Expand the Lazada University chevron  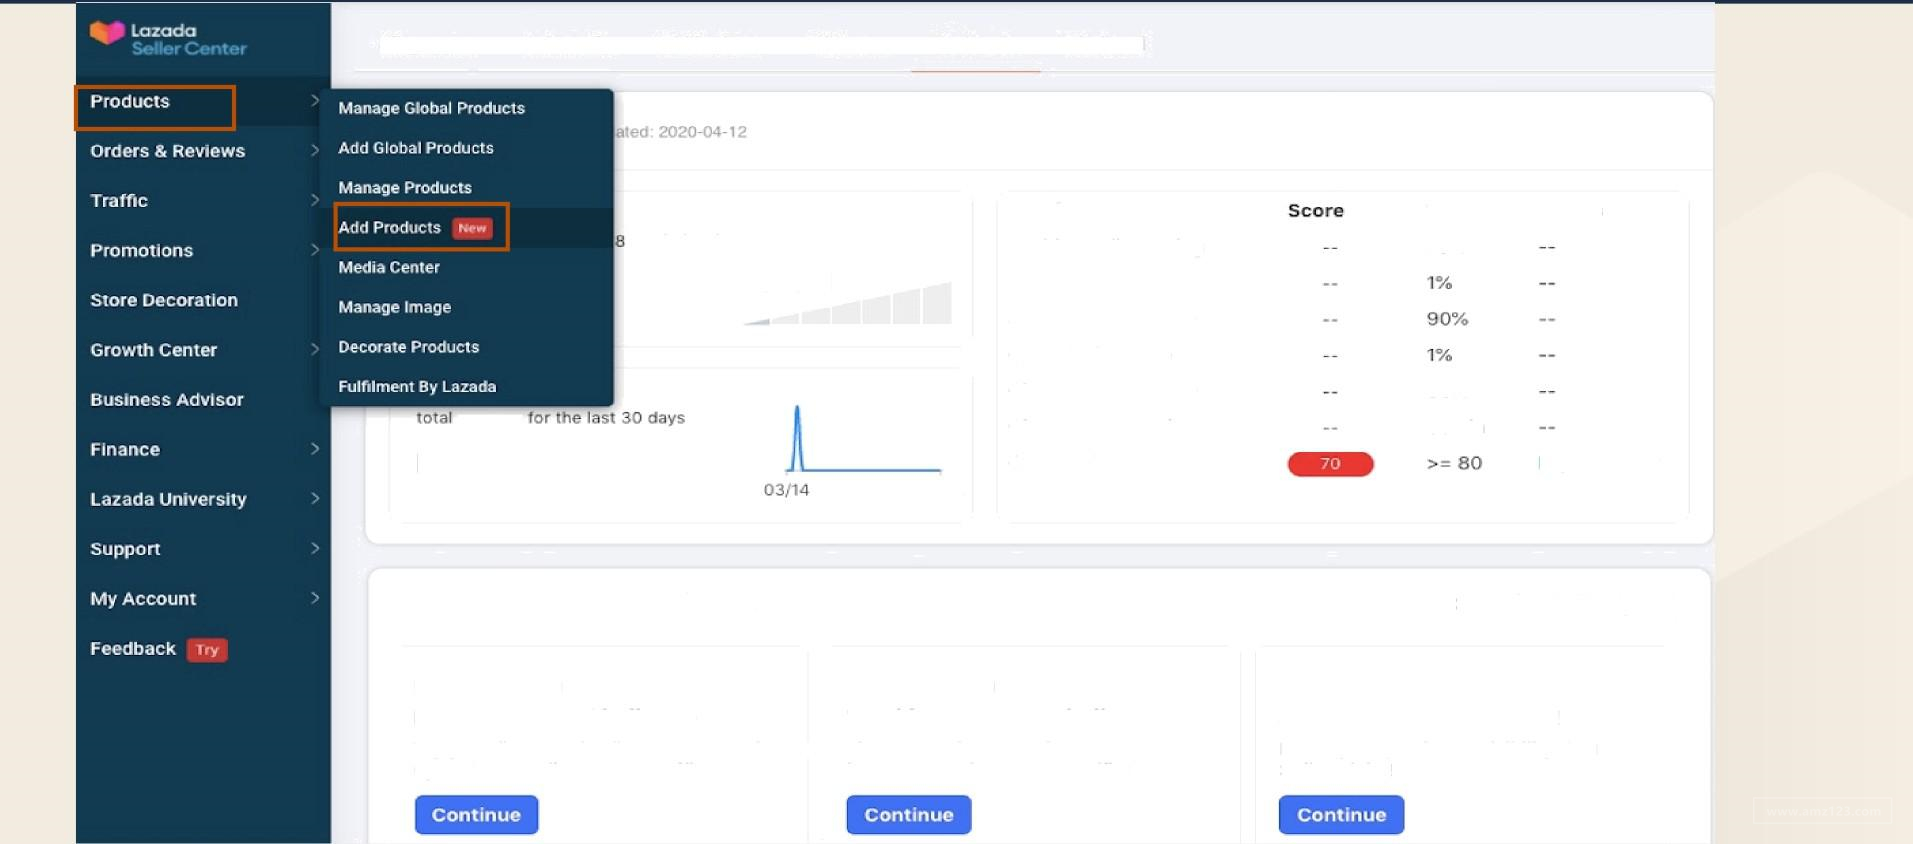314,498
